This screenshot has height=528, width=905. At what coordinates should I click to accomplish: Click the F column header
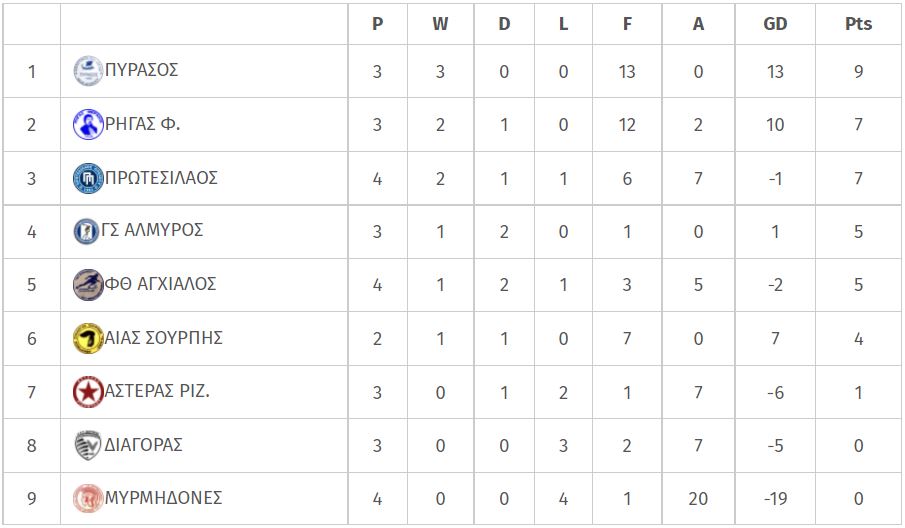(x=627, y=24)
